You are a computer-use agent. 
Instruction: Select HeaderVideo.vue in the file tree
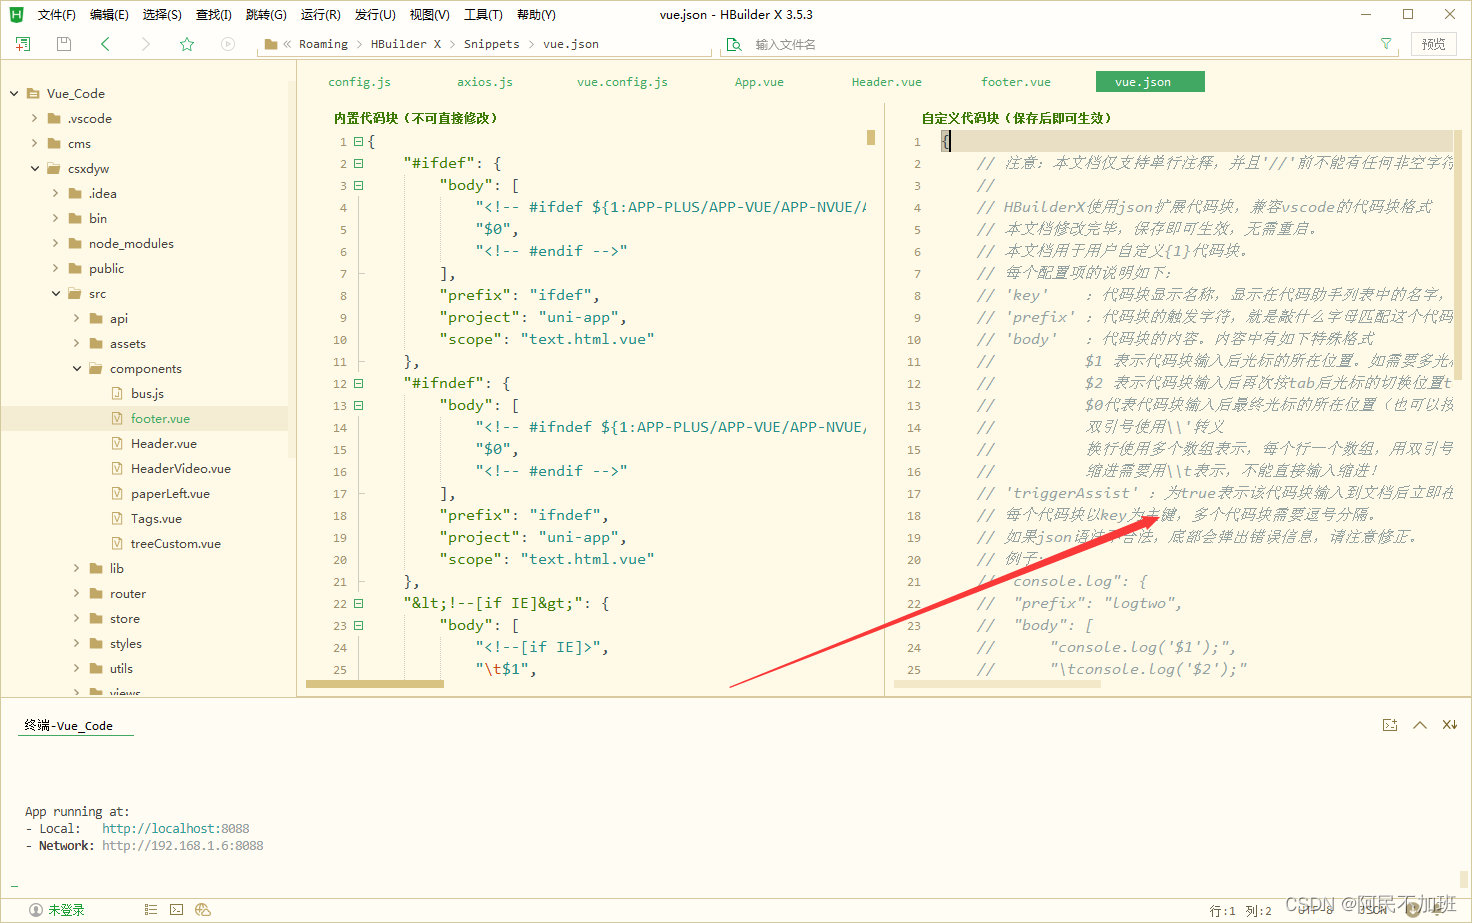180,469
